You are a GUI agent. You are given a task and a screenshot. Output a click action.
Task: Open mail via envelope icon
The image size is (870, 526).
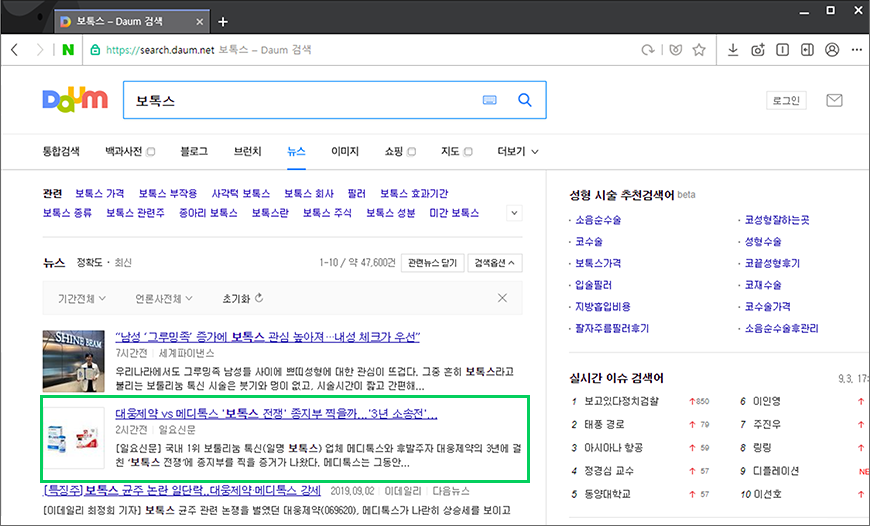[x=834, y=100]
